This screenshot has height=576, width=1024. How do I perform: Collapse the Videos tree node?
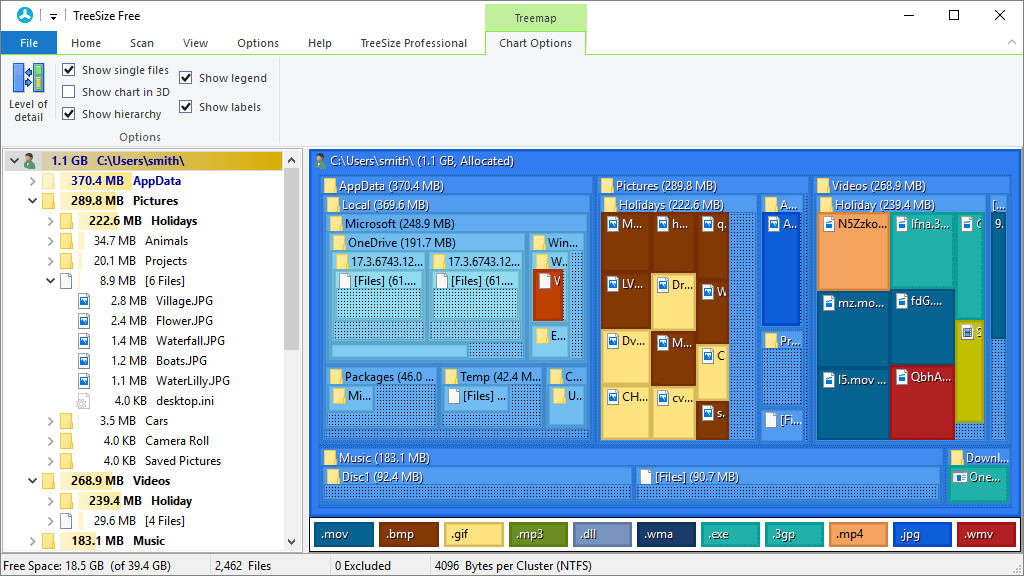tap(32, 481)
